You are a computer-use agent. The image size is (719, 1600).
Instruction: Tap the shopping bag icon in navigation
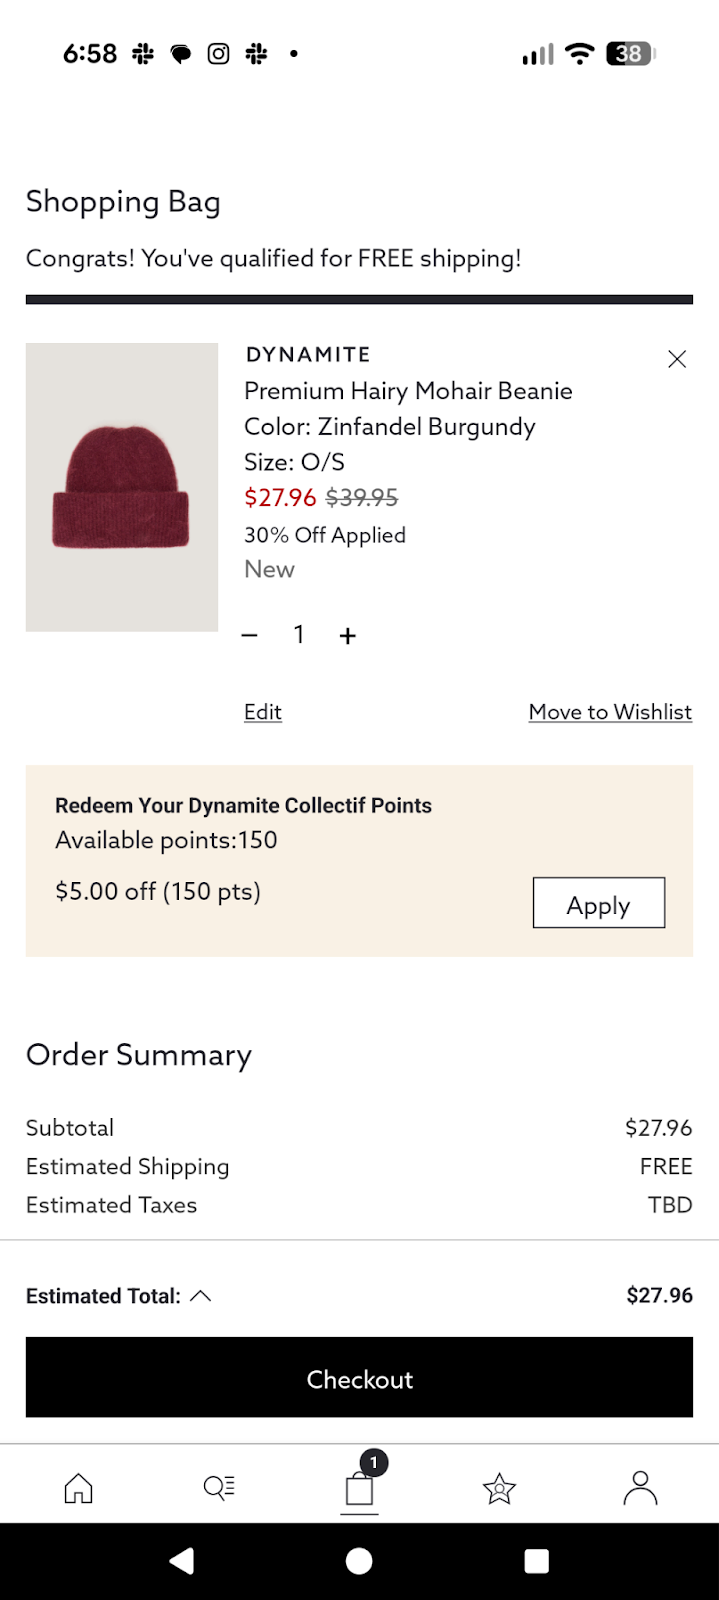tap(360, 1488)
